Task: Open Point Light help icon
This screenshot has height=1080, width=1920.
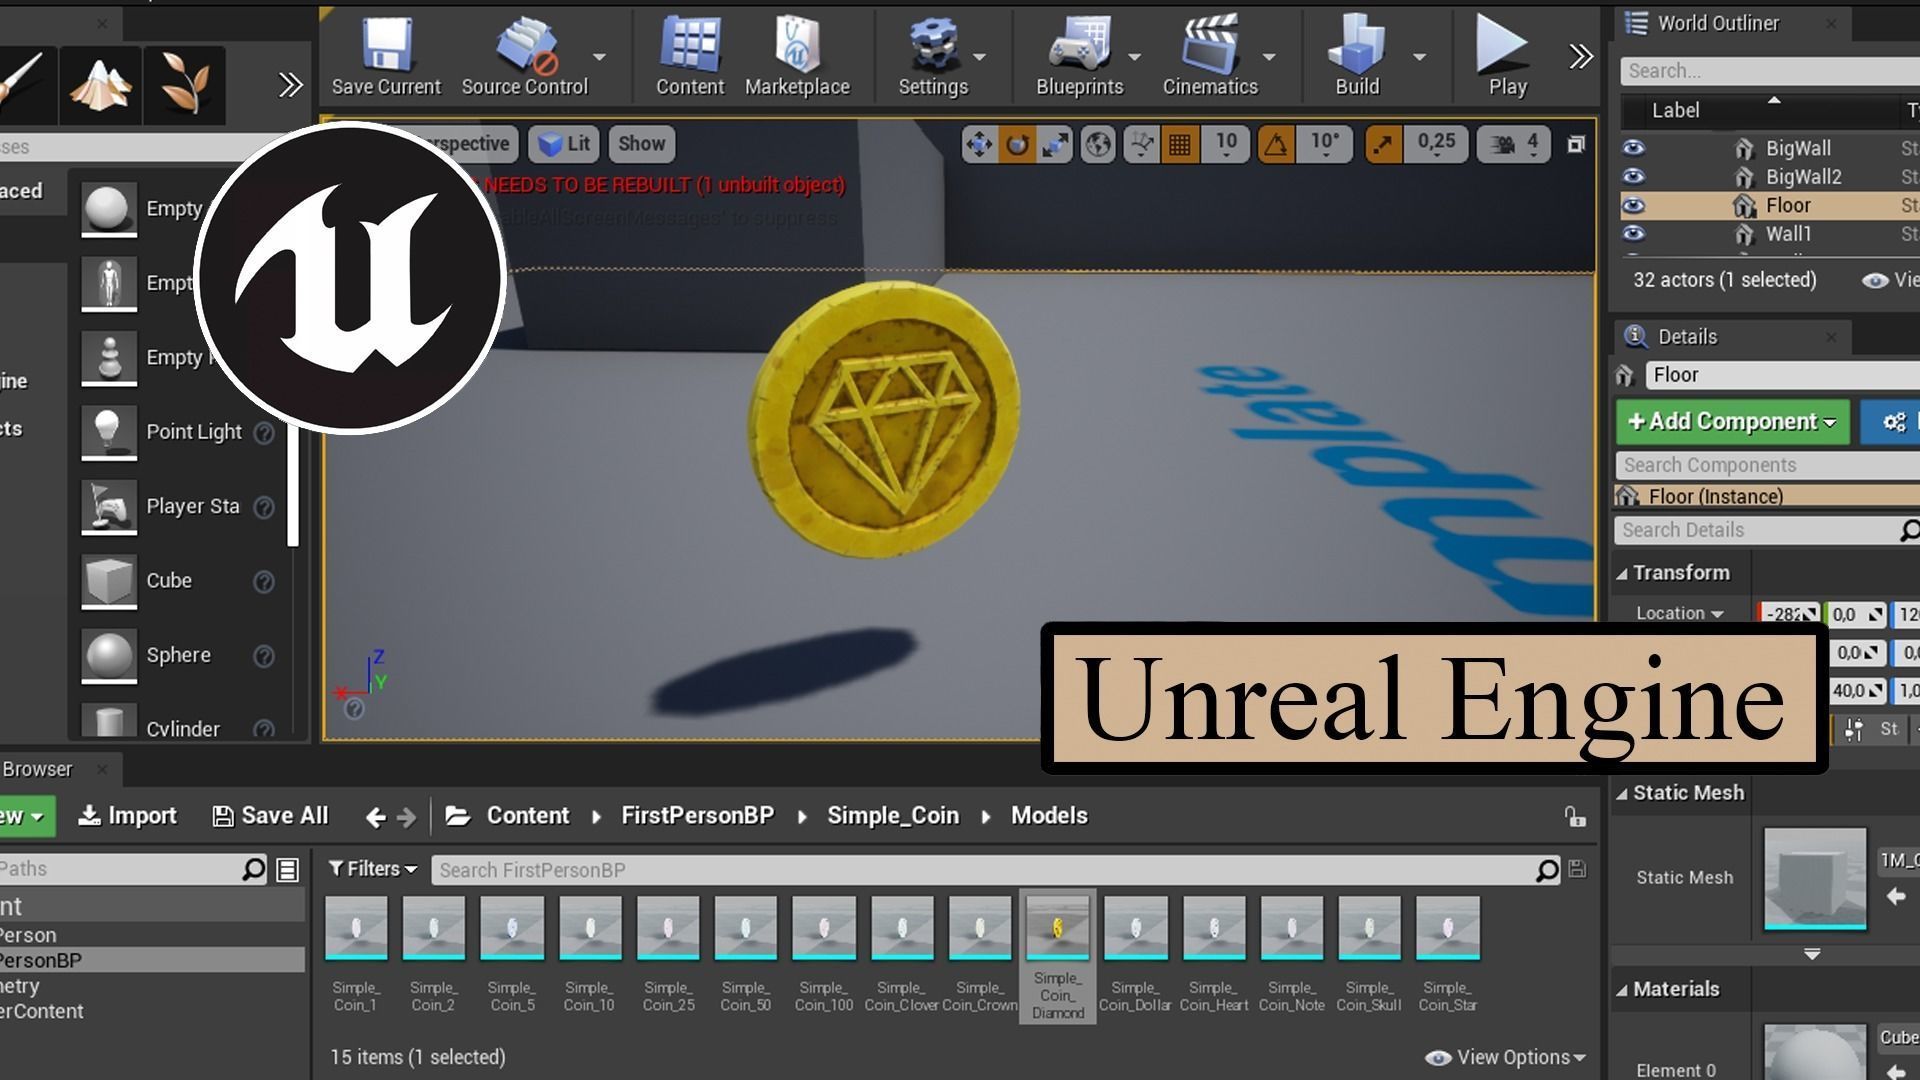Action: [x=264, y=433]
